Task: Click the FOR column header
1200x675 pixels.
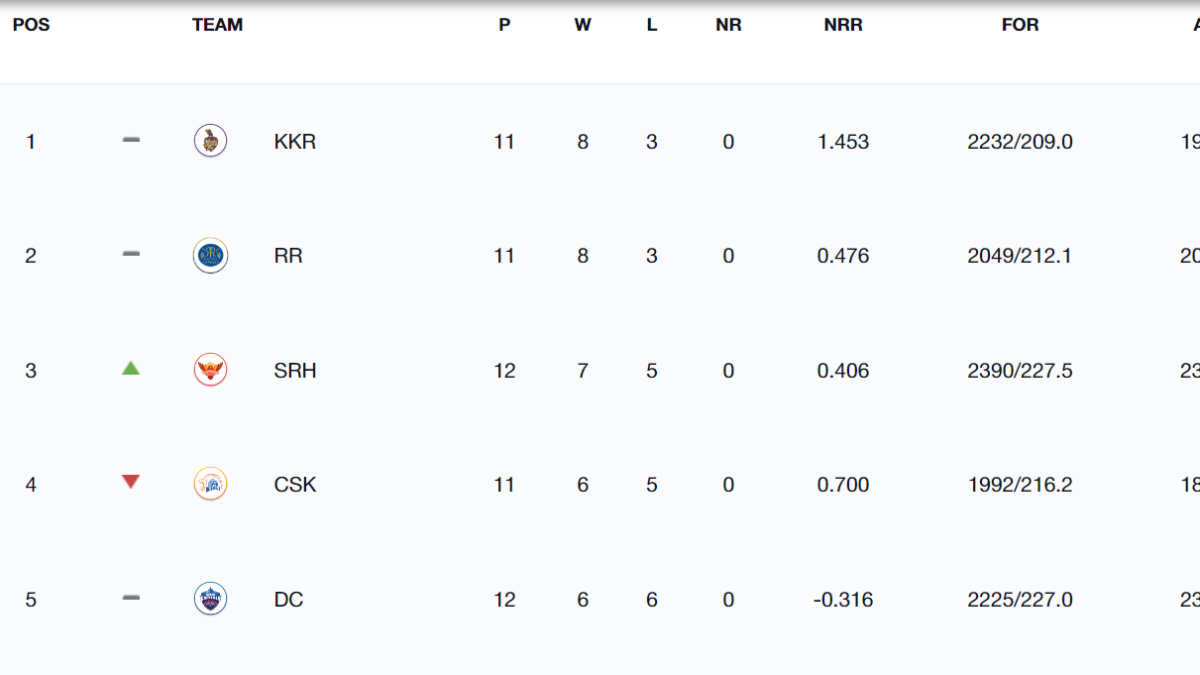Action: [x=1020, y=25]
